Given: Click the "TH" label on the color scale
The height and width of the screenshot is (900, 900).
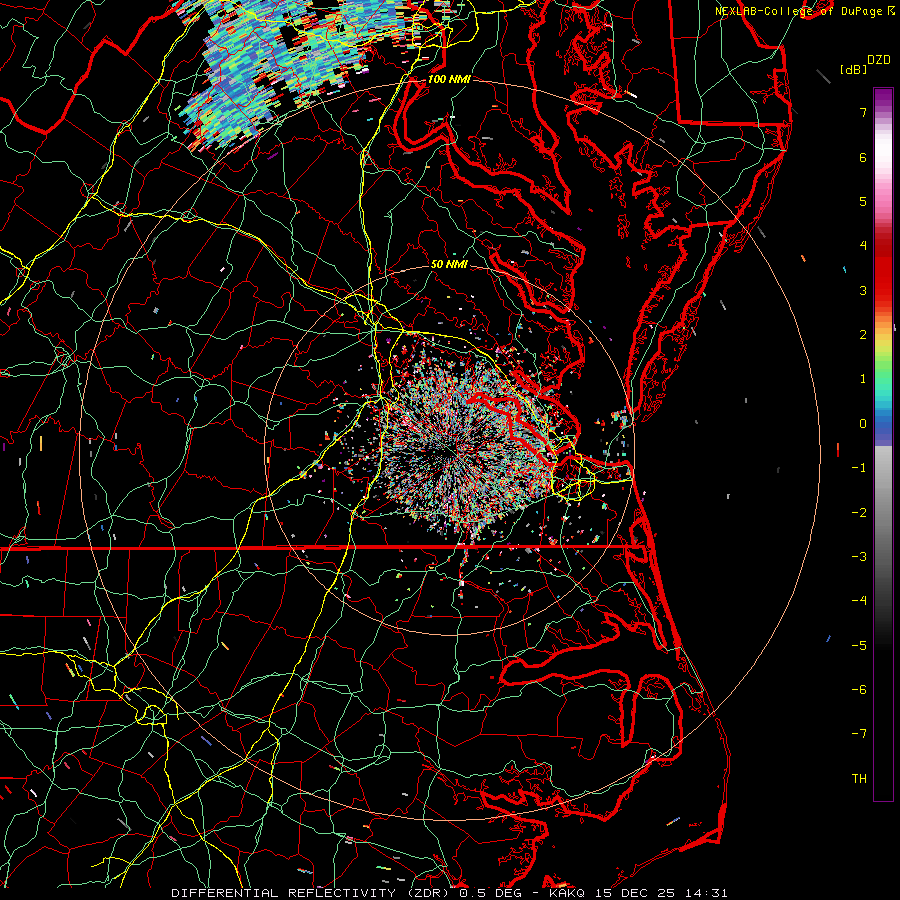Looking at the screenshot, I should [859, 779].
